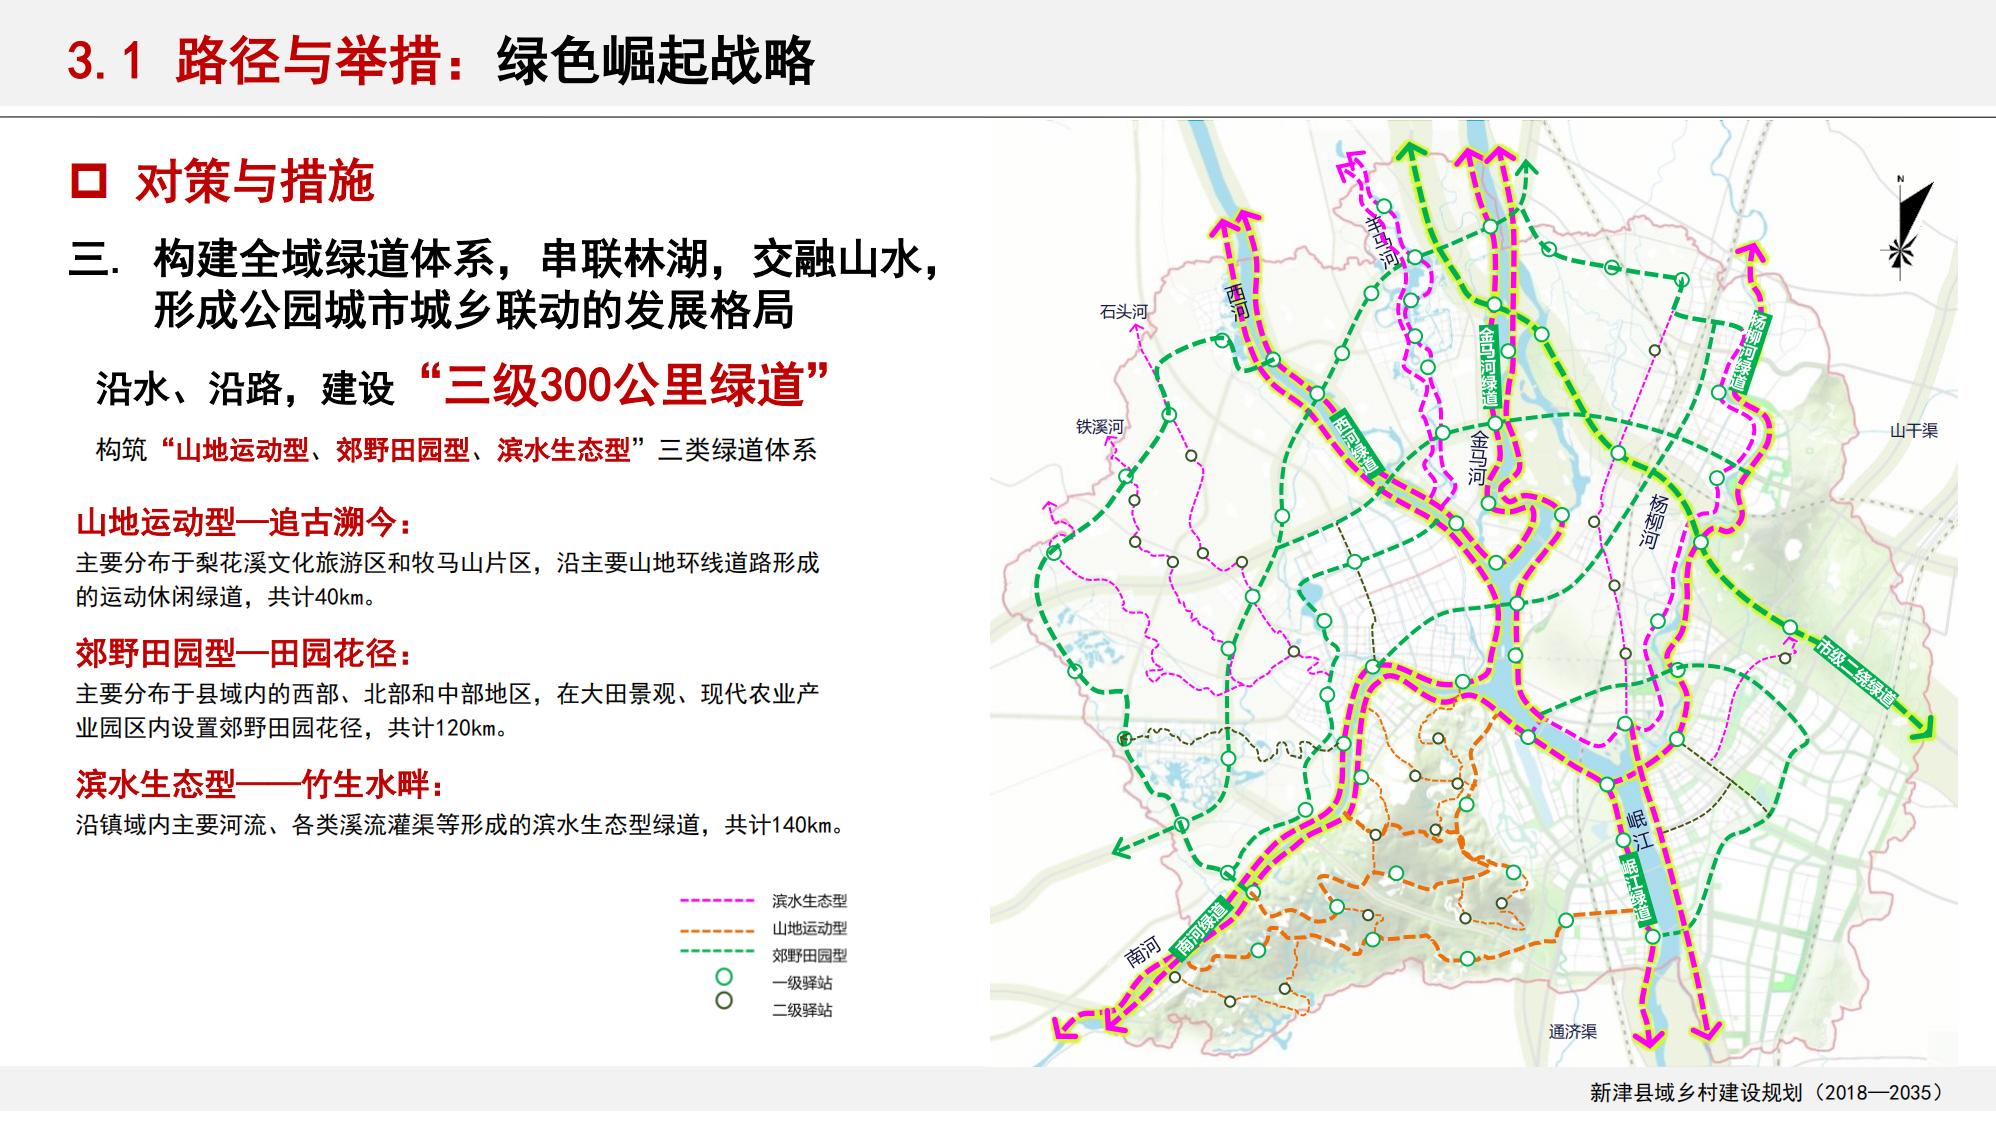Image resolution: width=1996 pixels, height=1122 pixels.
Task: Click the section number 3.1 in the title
Action: (x=106, y=62)
